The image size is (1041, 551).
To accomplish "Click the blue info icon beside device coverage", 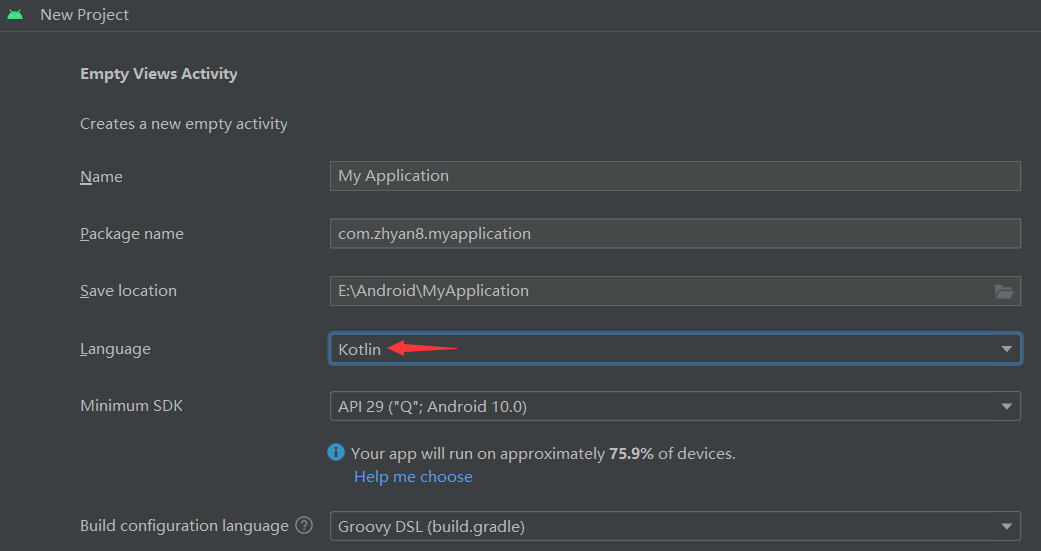I will [x=337, y=453].
